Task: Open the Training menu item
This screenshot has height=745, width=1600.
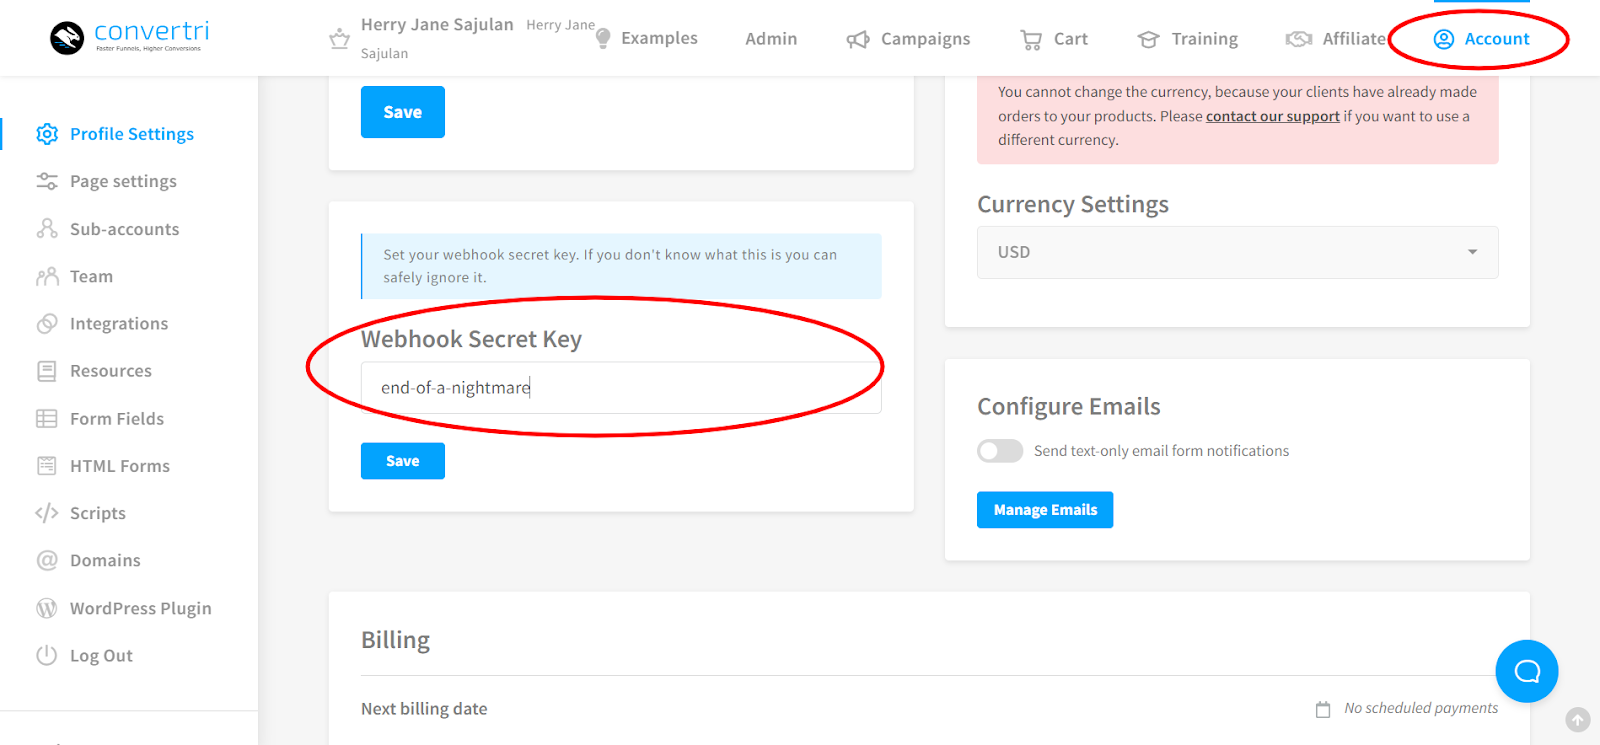Action: click(x=1188, y=39)
